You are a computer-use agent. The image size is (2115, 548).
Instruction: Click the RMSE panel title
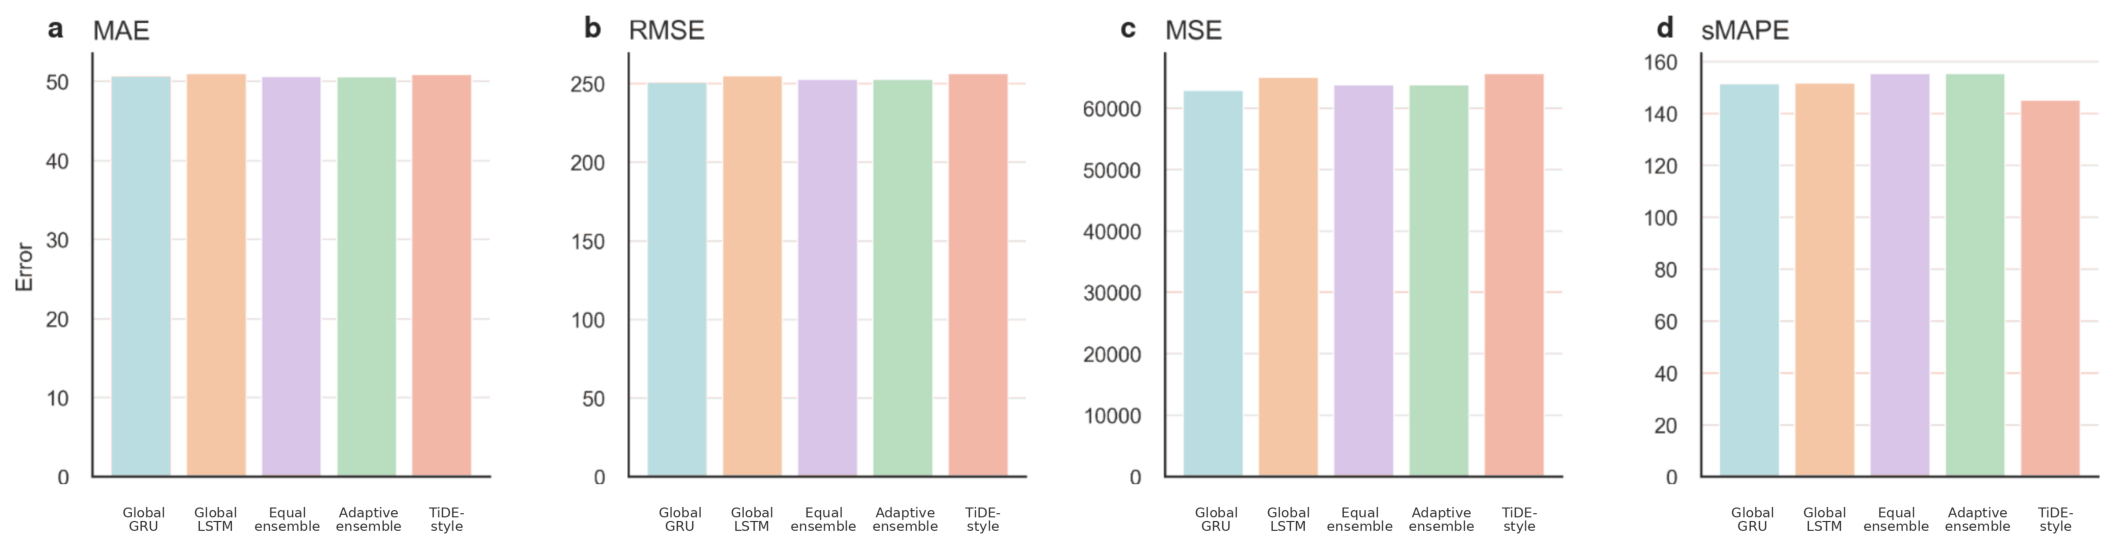point(666,31)
